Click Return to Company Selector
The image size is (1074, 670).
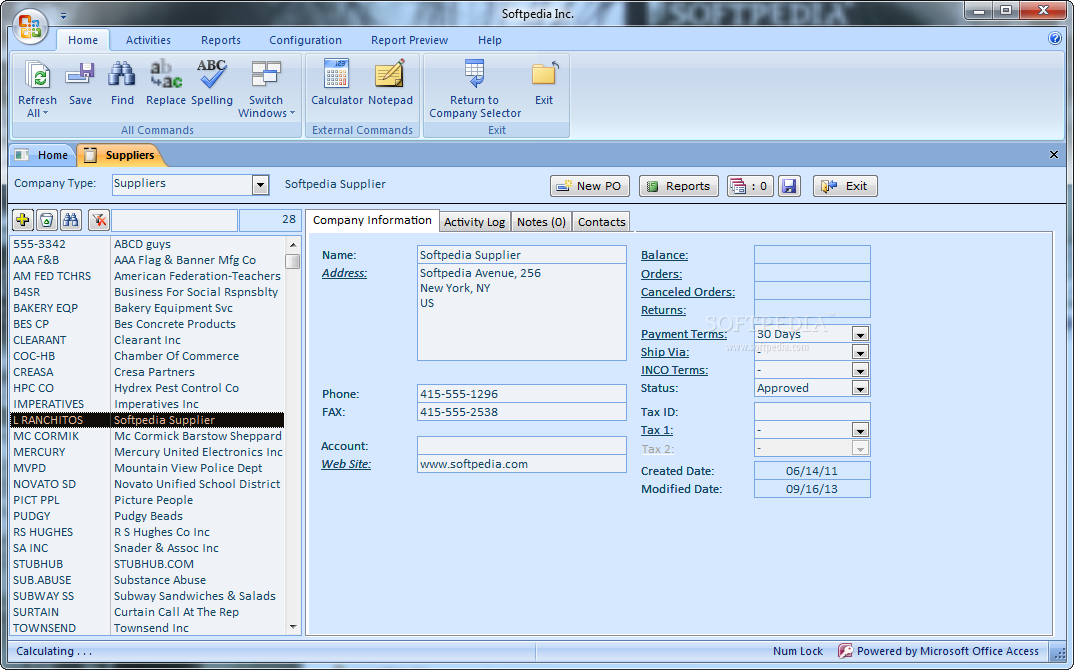coord(475,88)
